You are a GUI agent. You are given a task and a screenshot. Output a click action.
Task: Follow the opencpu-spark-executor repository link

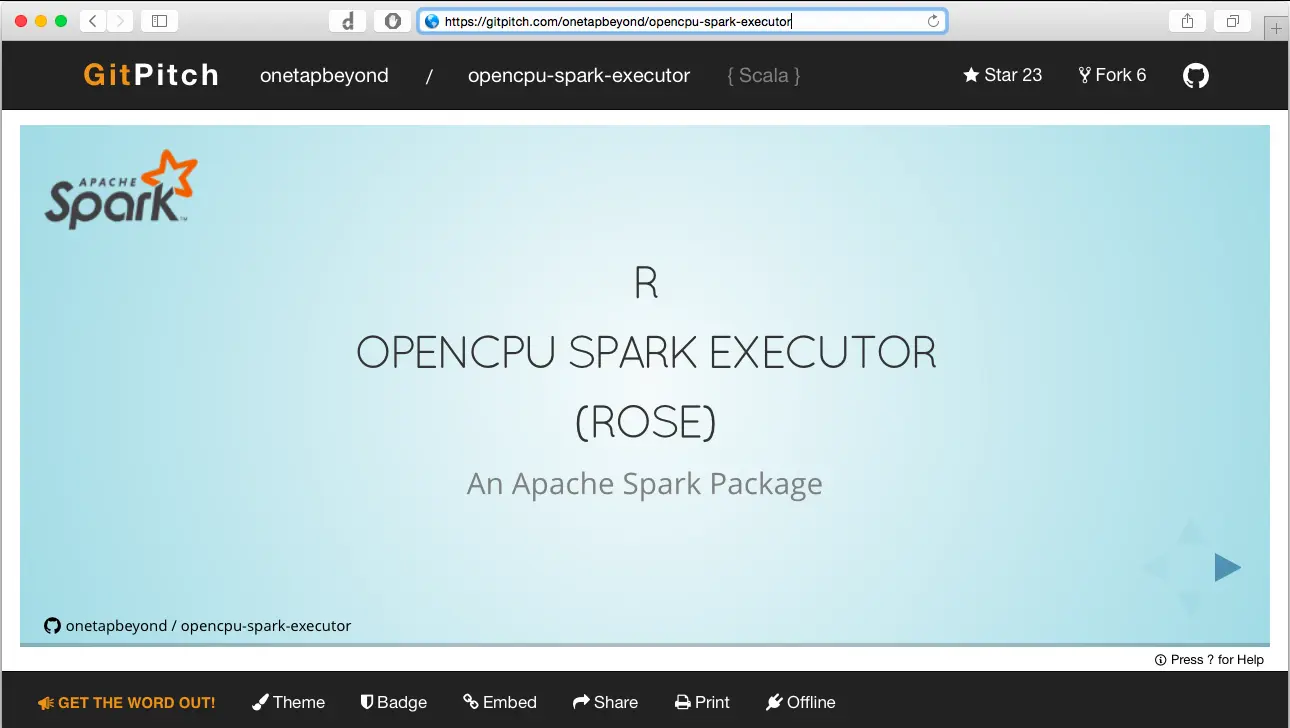(578, 75)
